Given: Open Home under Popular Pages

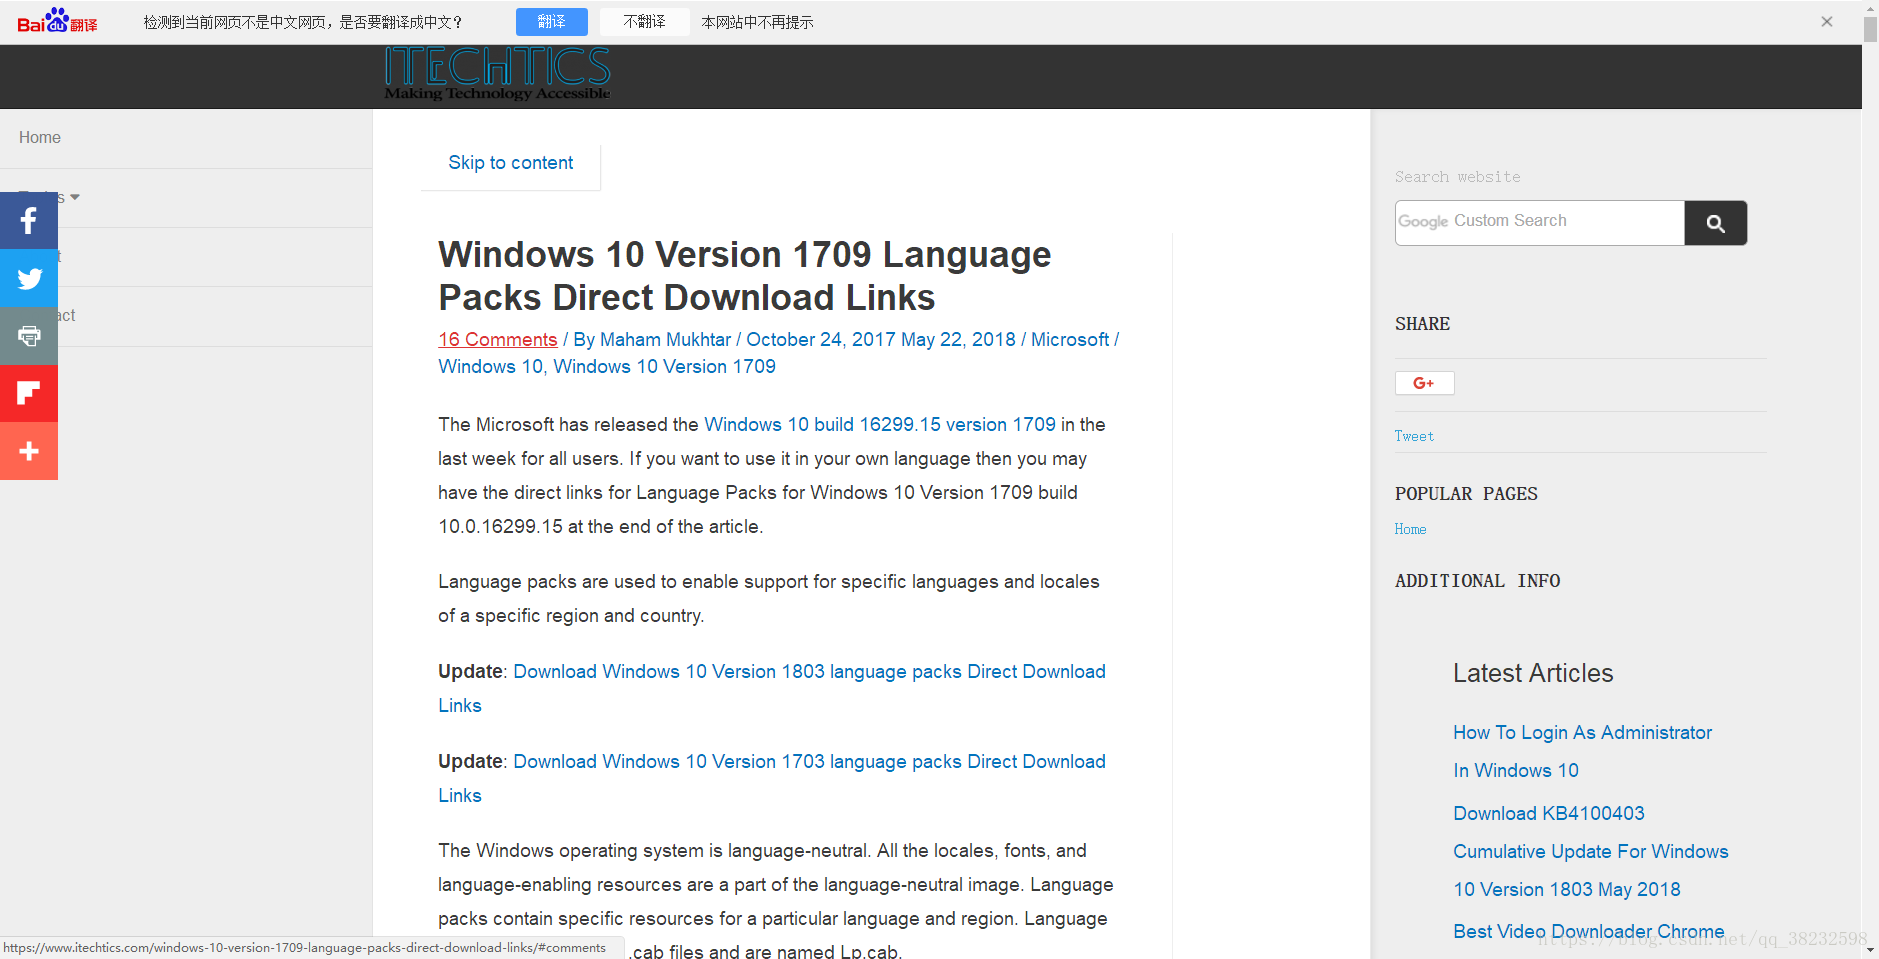Looking at the screenshot, I should click(1410, 529).
